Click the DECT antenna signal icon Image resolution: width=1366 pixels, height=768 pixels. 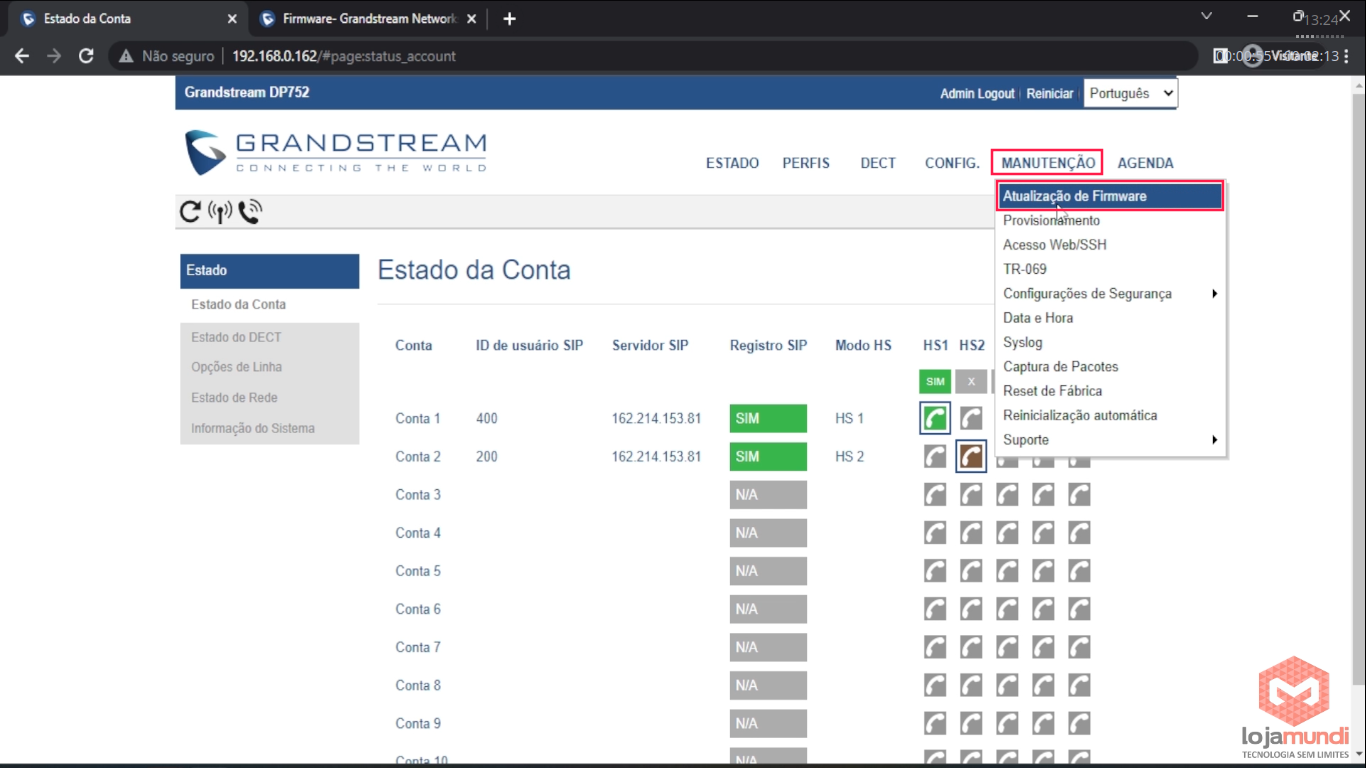click(220, 212)
